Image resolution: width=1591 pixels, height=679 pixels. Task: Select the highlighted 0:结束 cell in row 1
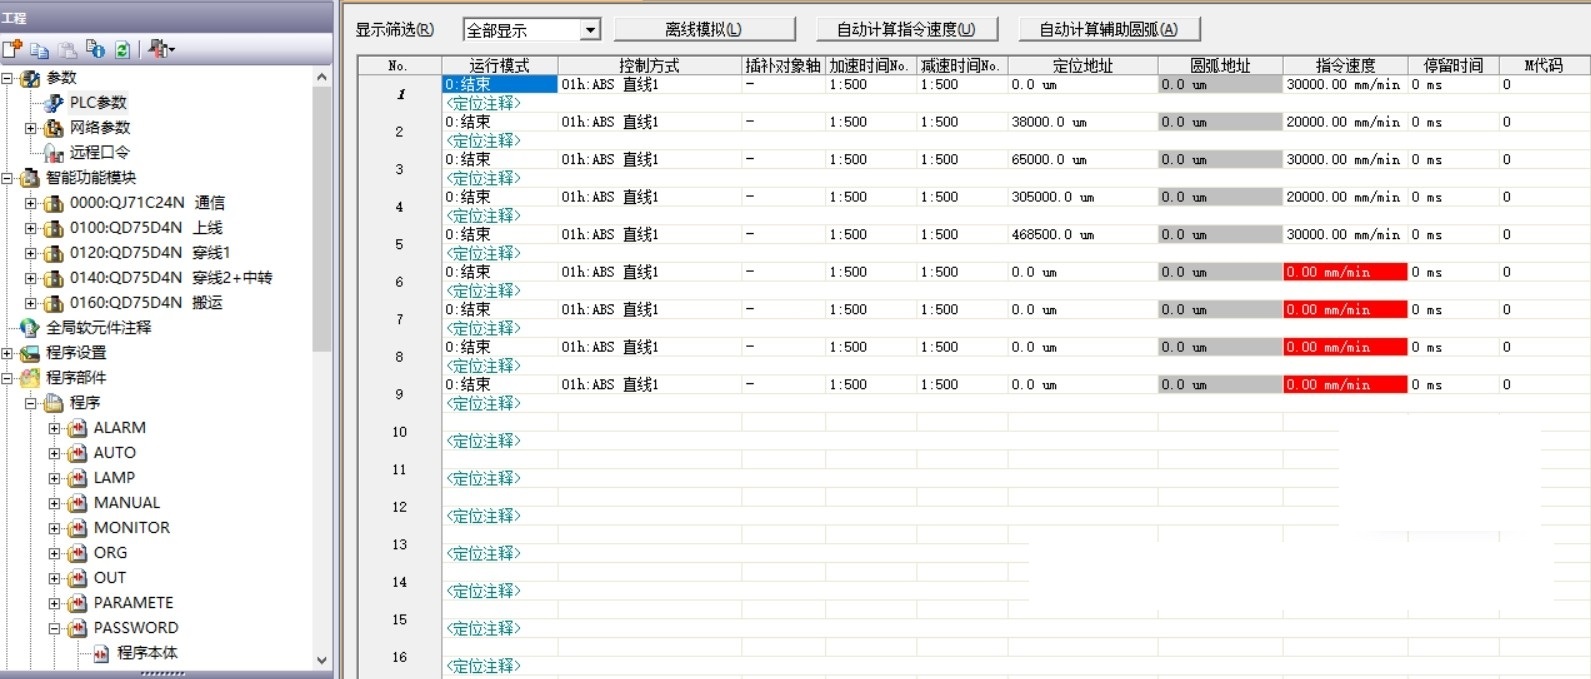[x=500, y=85]
